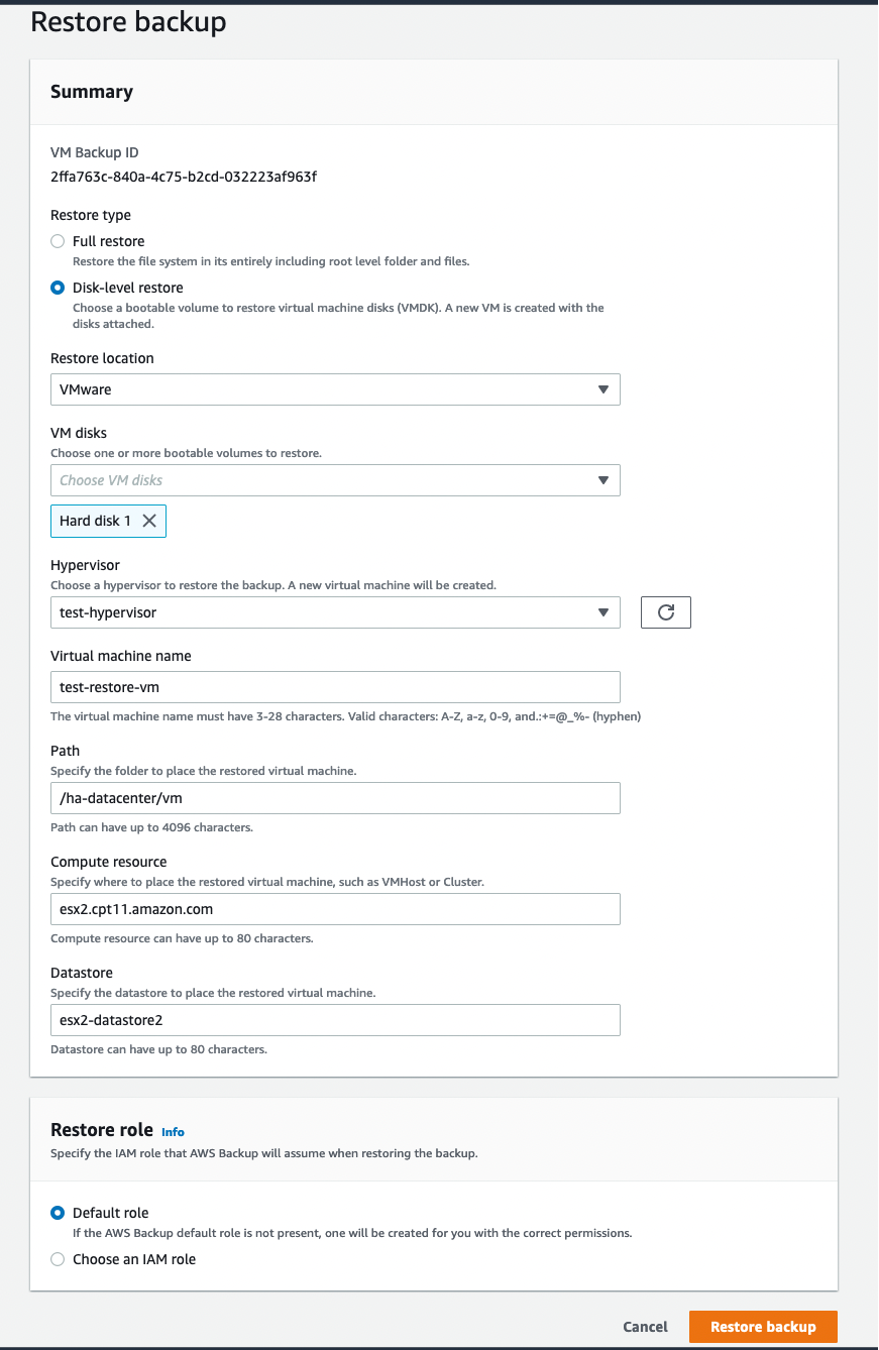879x1350 pixels.
Task: Select the Full restore option
Action: point(57,240)
